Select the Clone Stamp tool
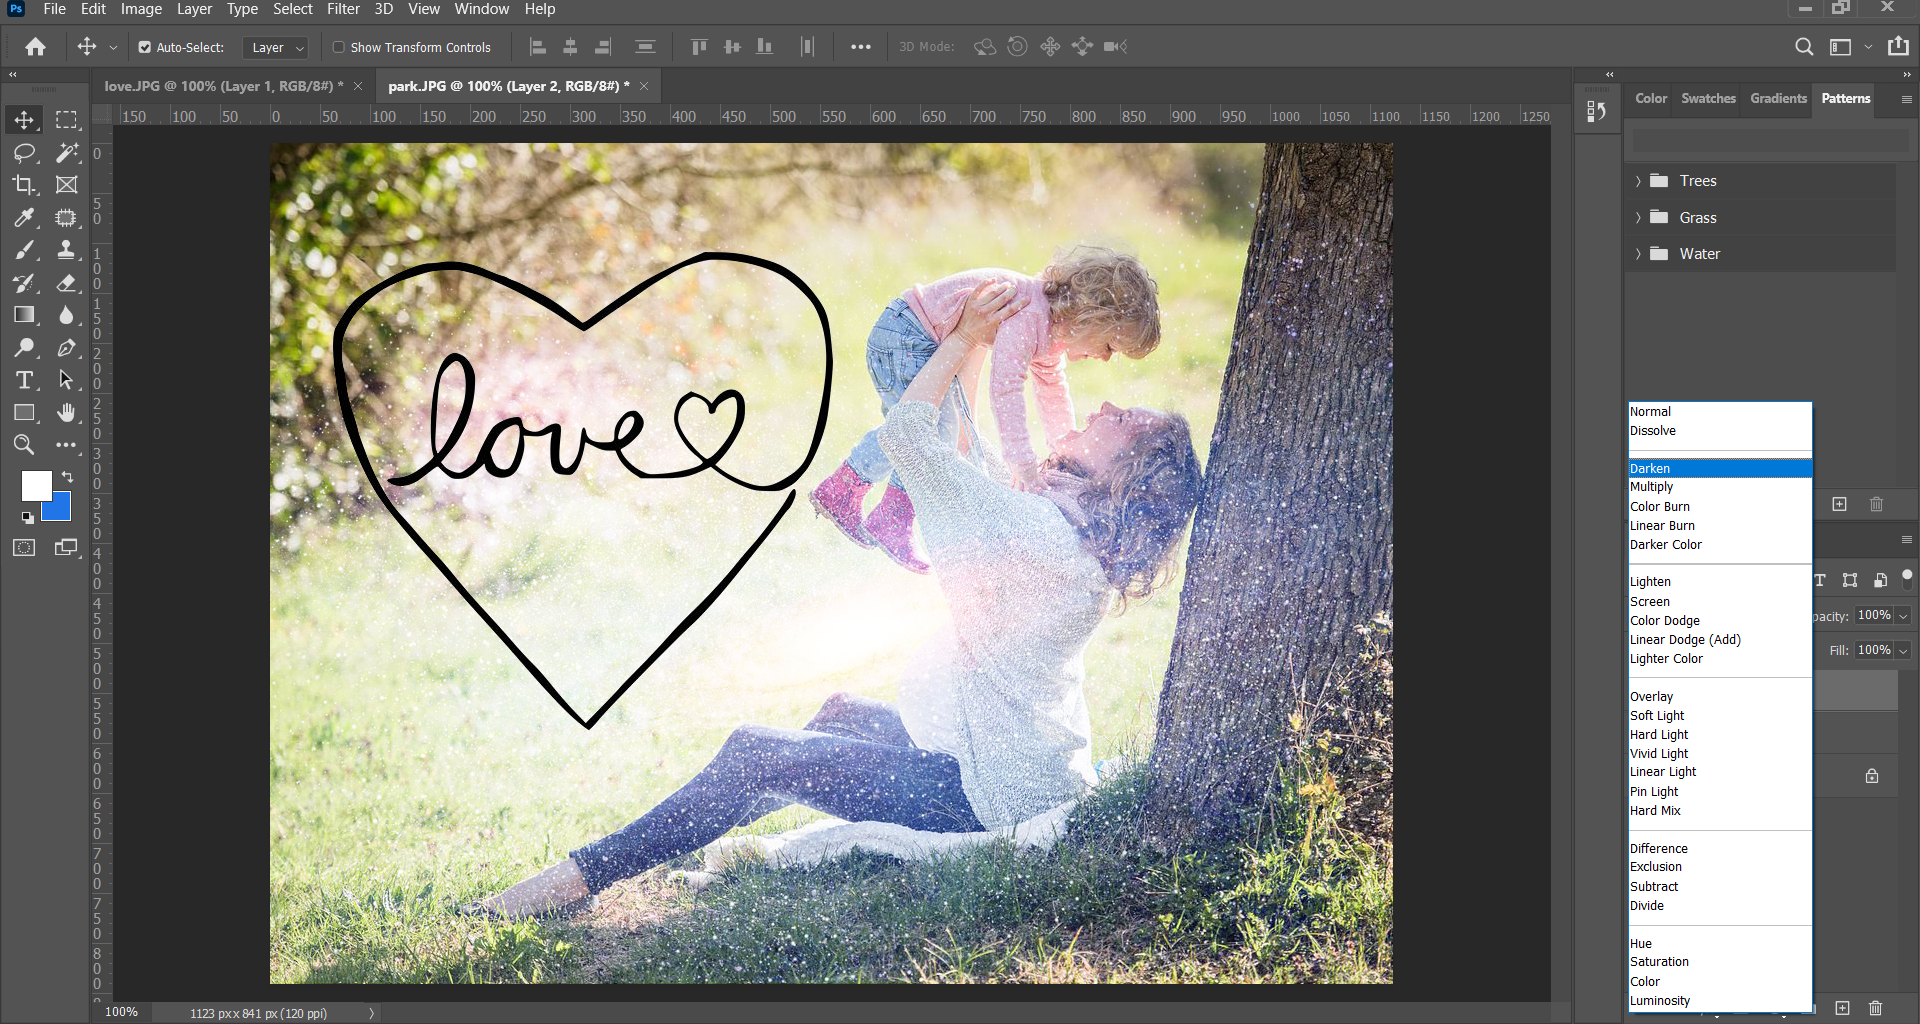Viewport: 1920px width, 1024px height. [66, 250]
